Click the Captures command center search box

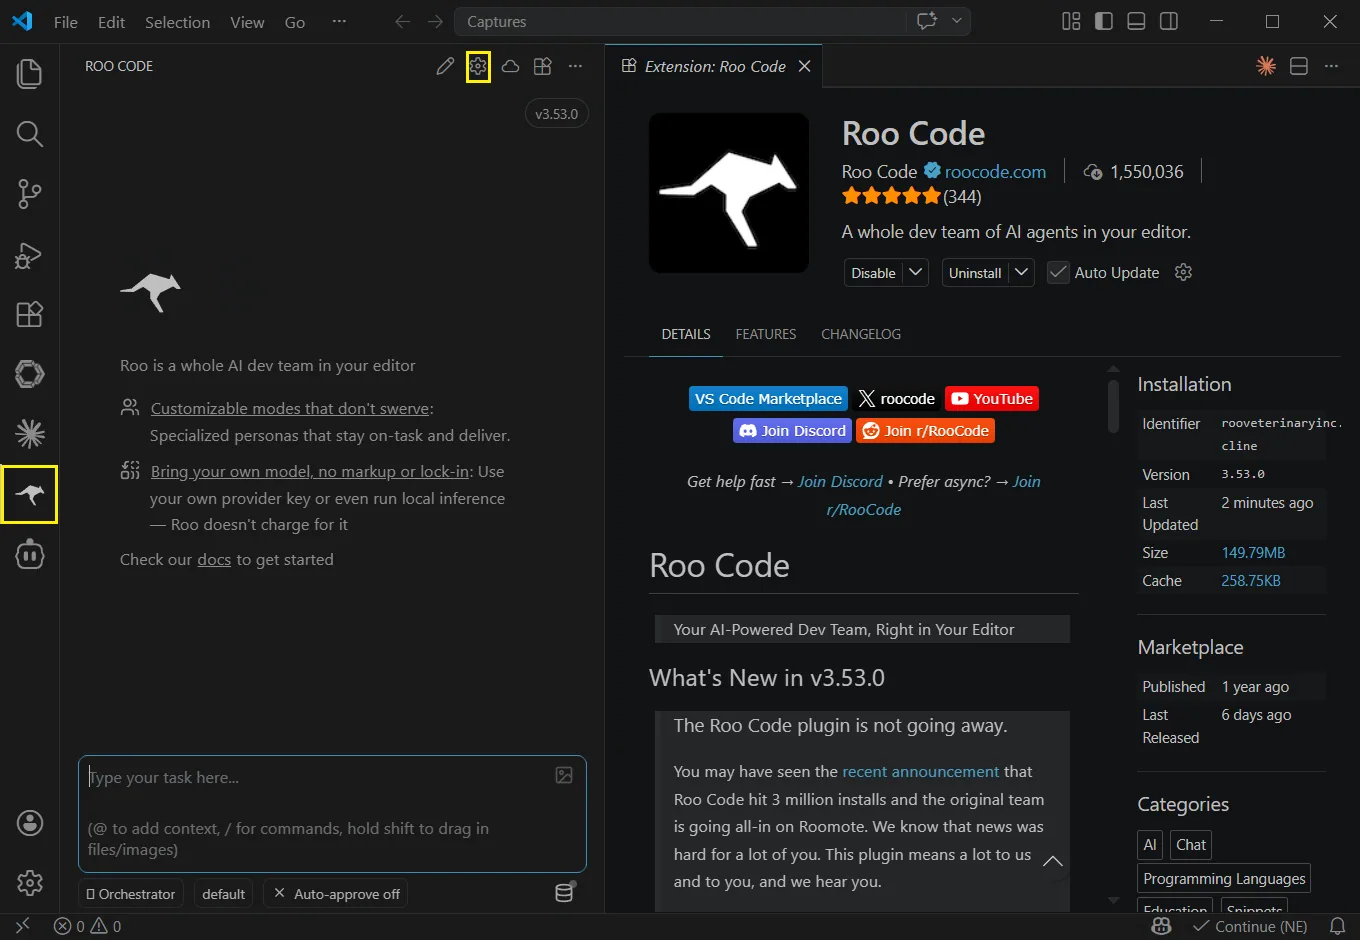click(682, 21)
